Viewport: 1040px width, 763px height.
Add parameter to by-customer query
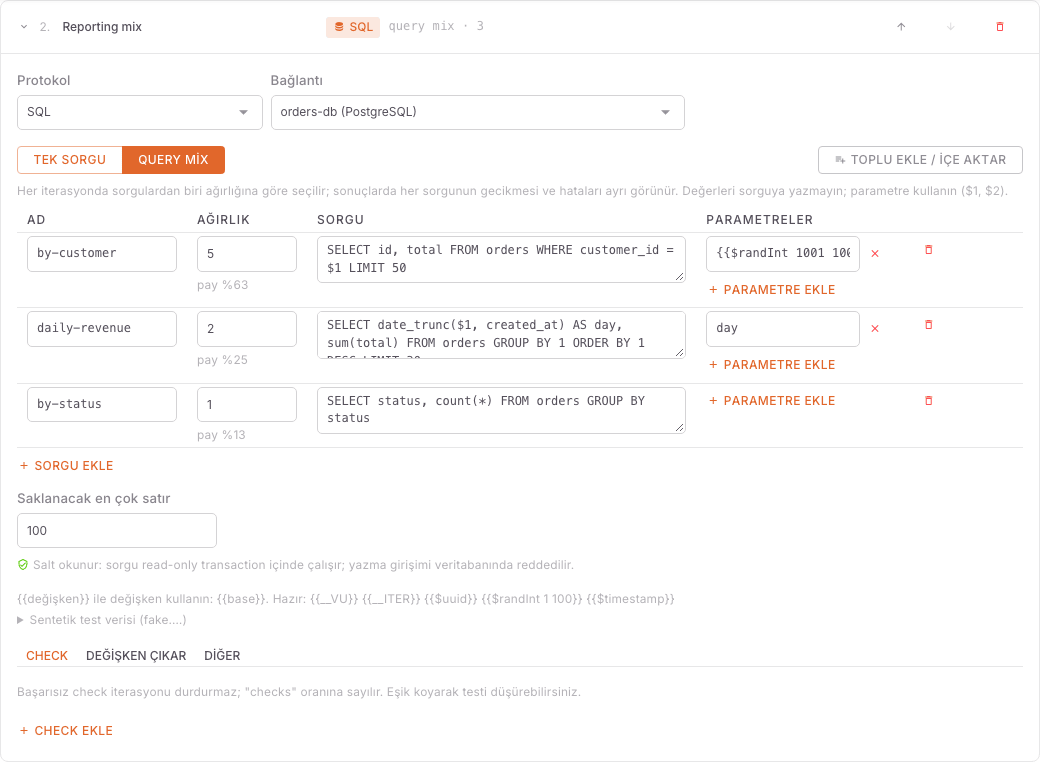(x=772, y=290)
